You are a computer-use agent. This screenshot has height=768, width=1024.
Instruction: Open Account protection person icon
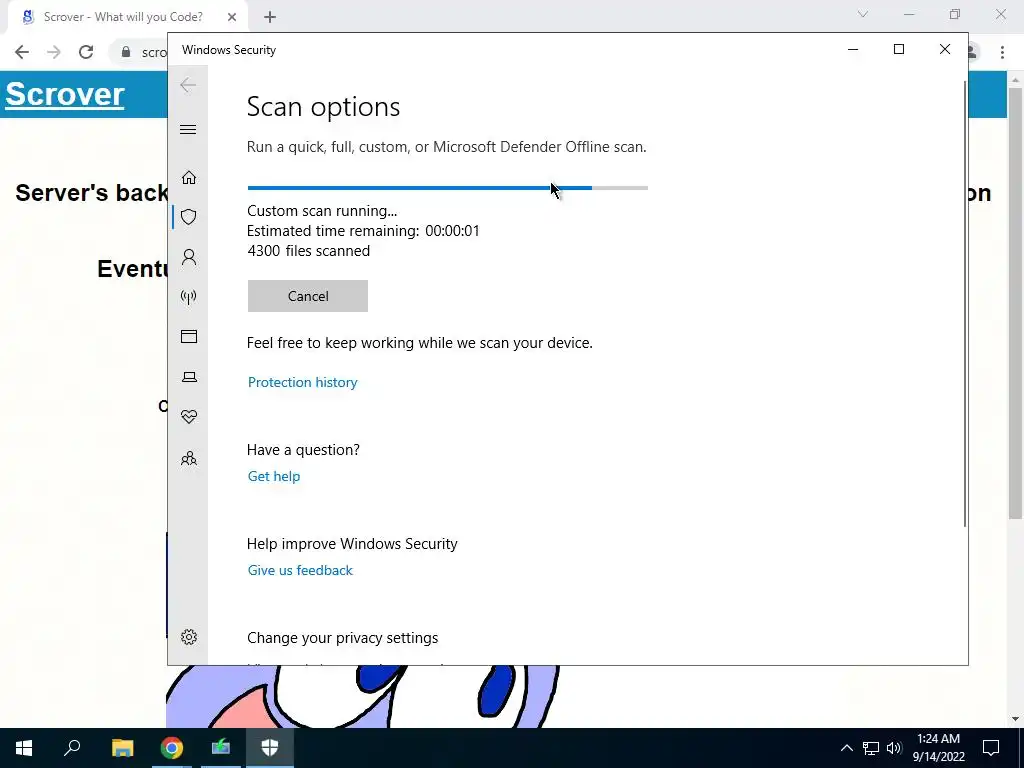pyautogui.click(x=189, y=257)
